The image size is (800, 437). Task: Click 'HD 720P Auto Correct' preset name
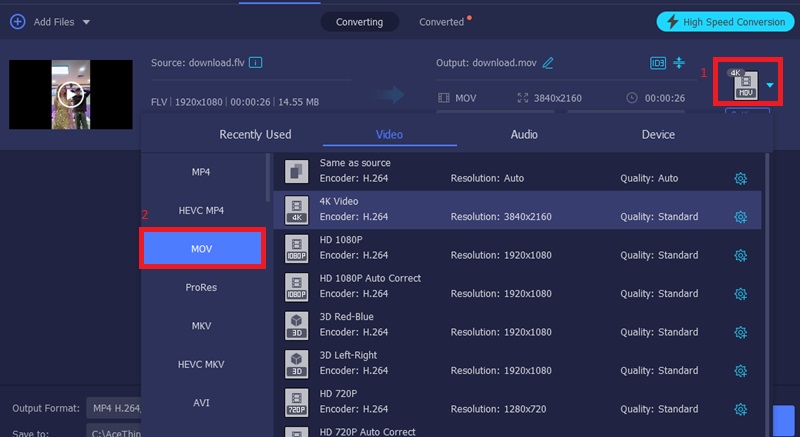367,431
